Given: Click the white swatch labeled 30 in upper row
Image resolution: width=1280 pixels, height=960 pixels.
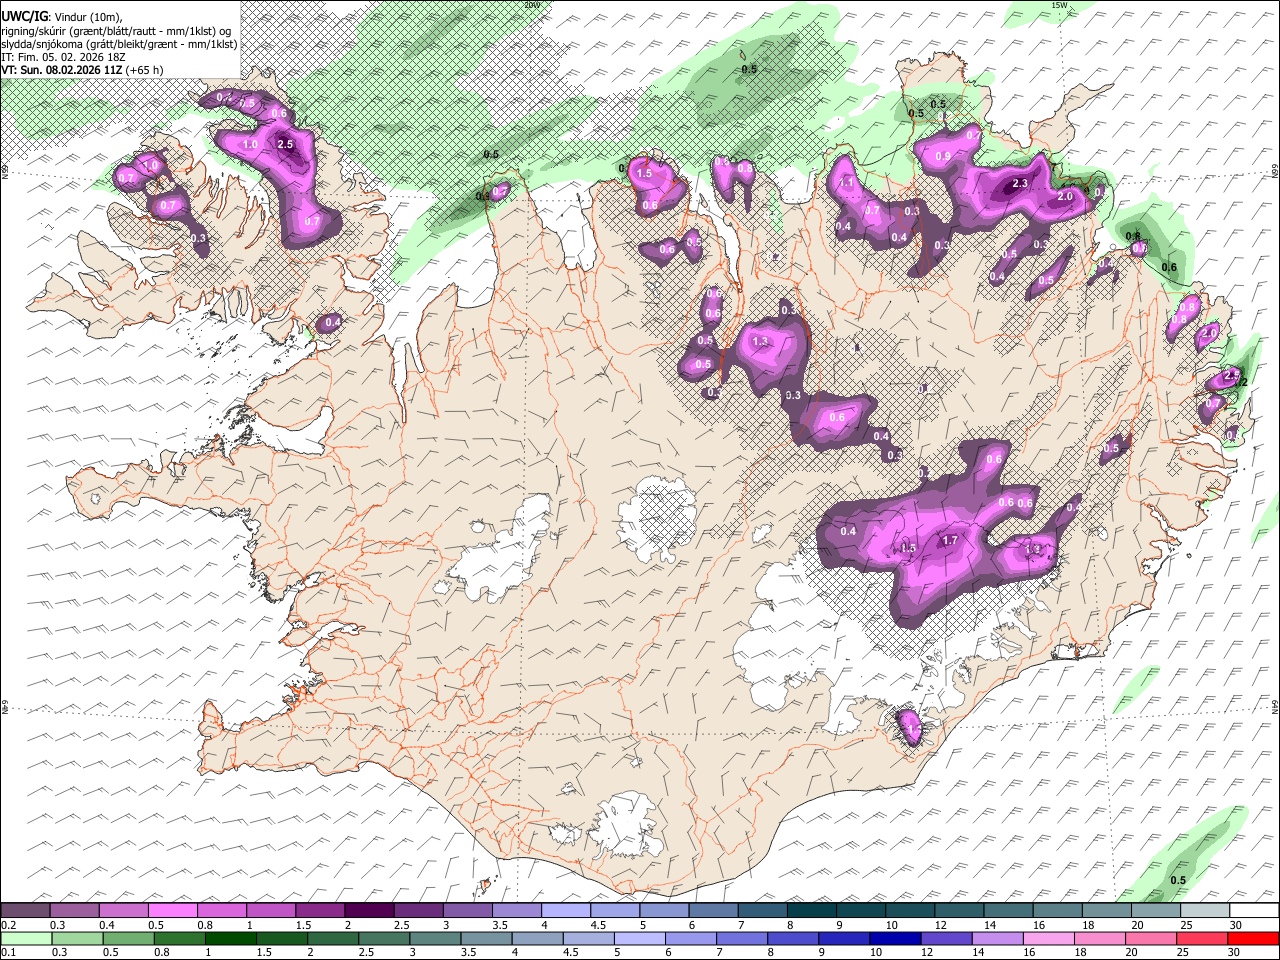Looking at the screenshot, I should (1253, 911).
